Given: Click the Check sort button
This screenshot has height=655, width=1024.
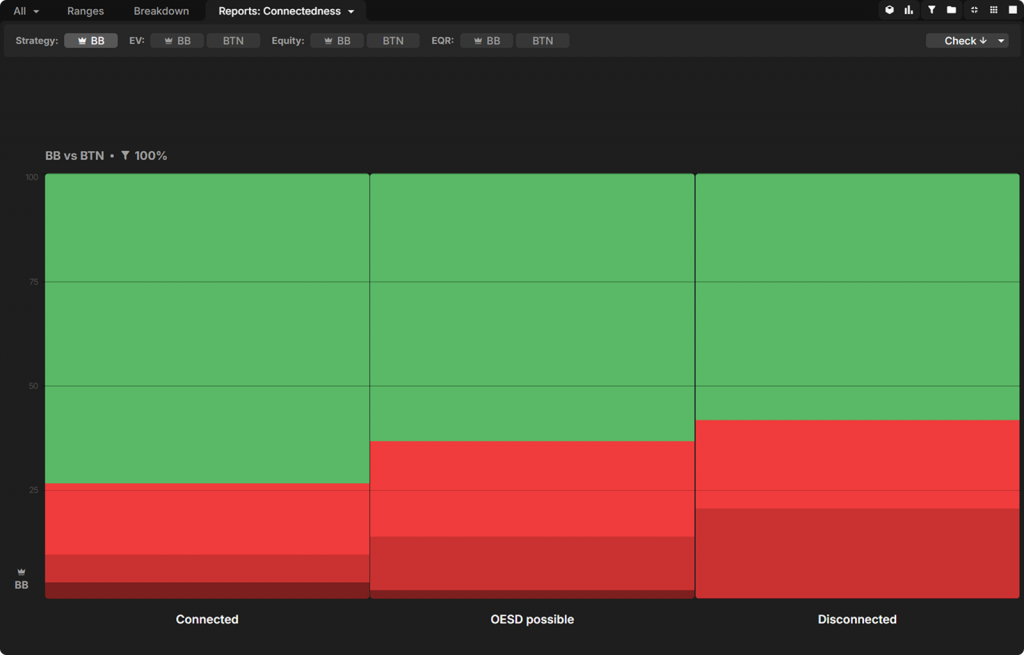Looking at the screenshot, I should point(959,41).
